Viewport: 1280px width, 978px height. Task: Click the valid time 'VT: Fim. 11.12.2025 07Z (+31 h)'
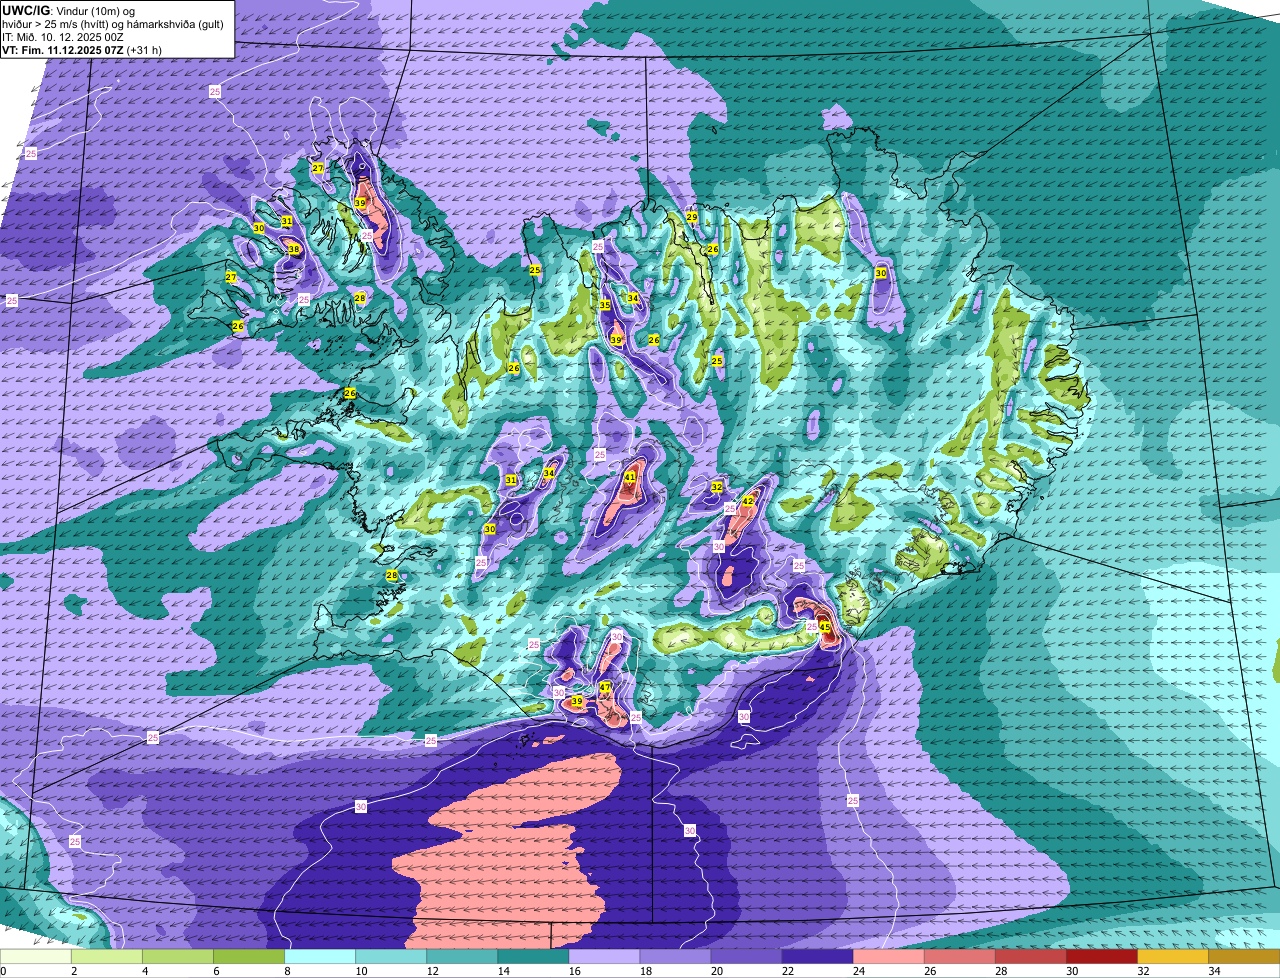coord(82,50)
